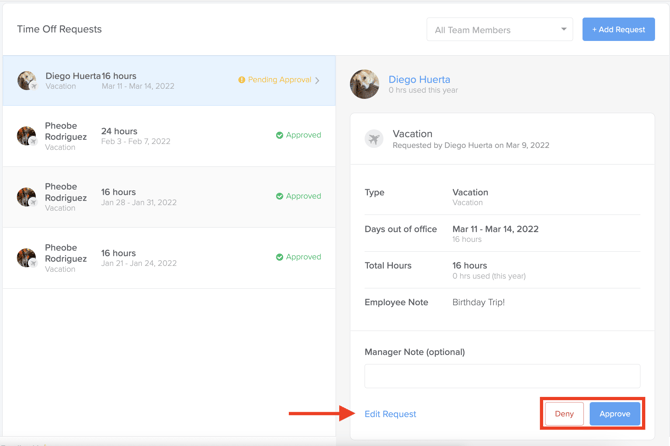
Task: Click green Approved checkmark for 24 hours request
Action: tap(279, 135)
